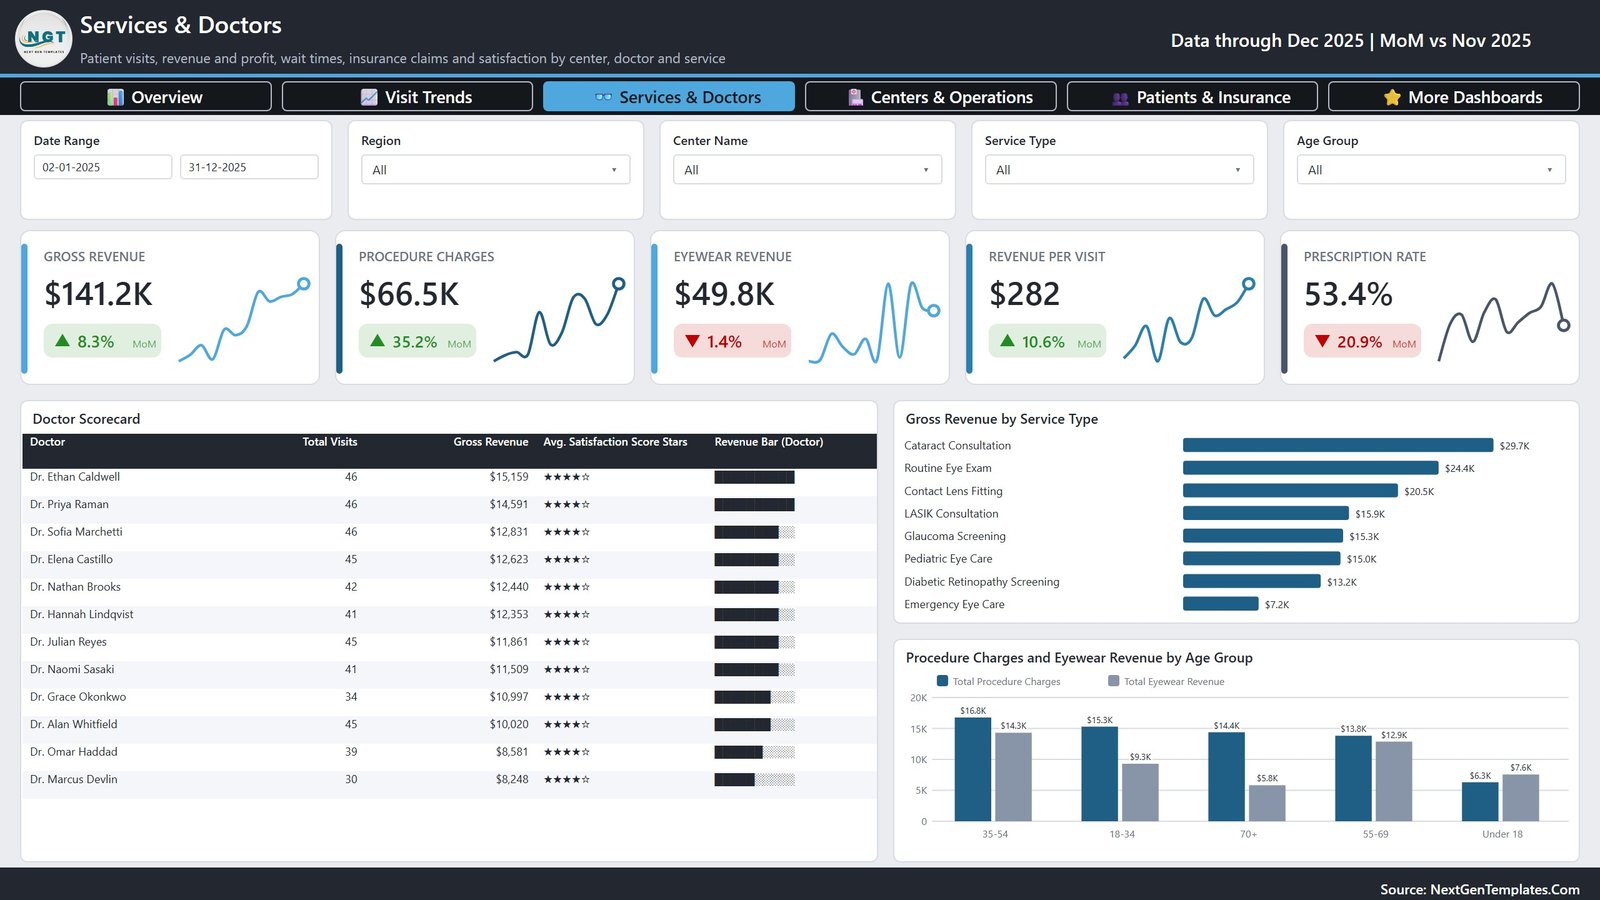Open Patients & Insurance tab
The height and width of the screenshot is (900, 1600).
[1192, 97]
